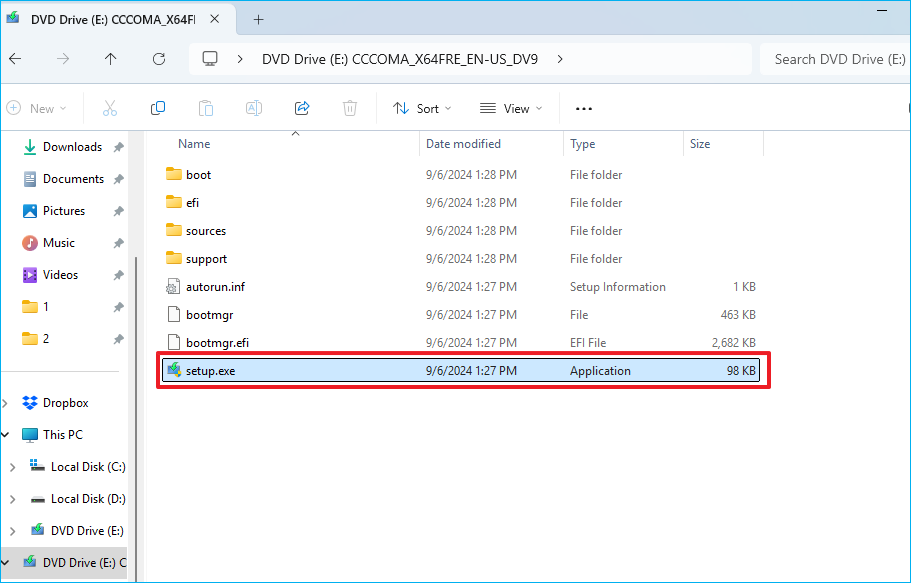Click the Paste clipboard icon

coord(206,108)
